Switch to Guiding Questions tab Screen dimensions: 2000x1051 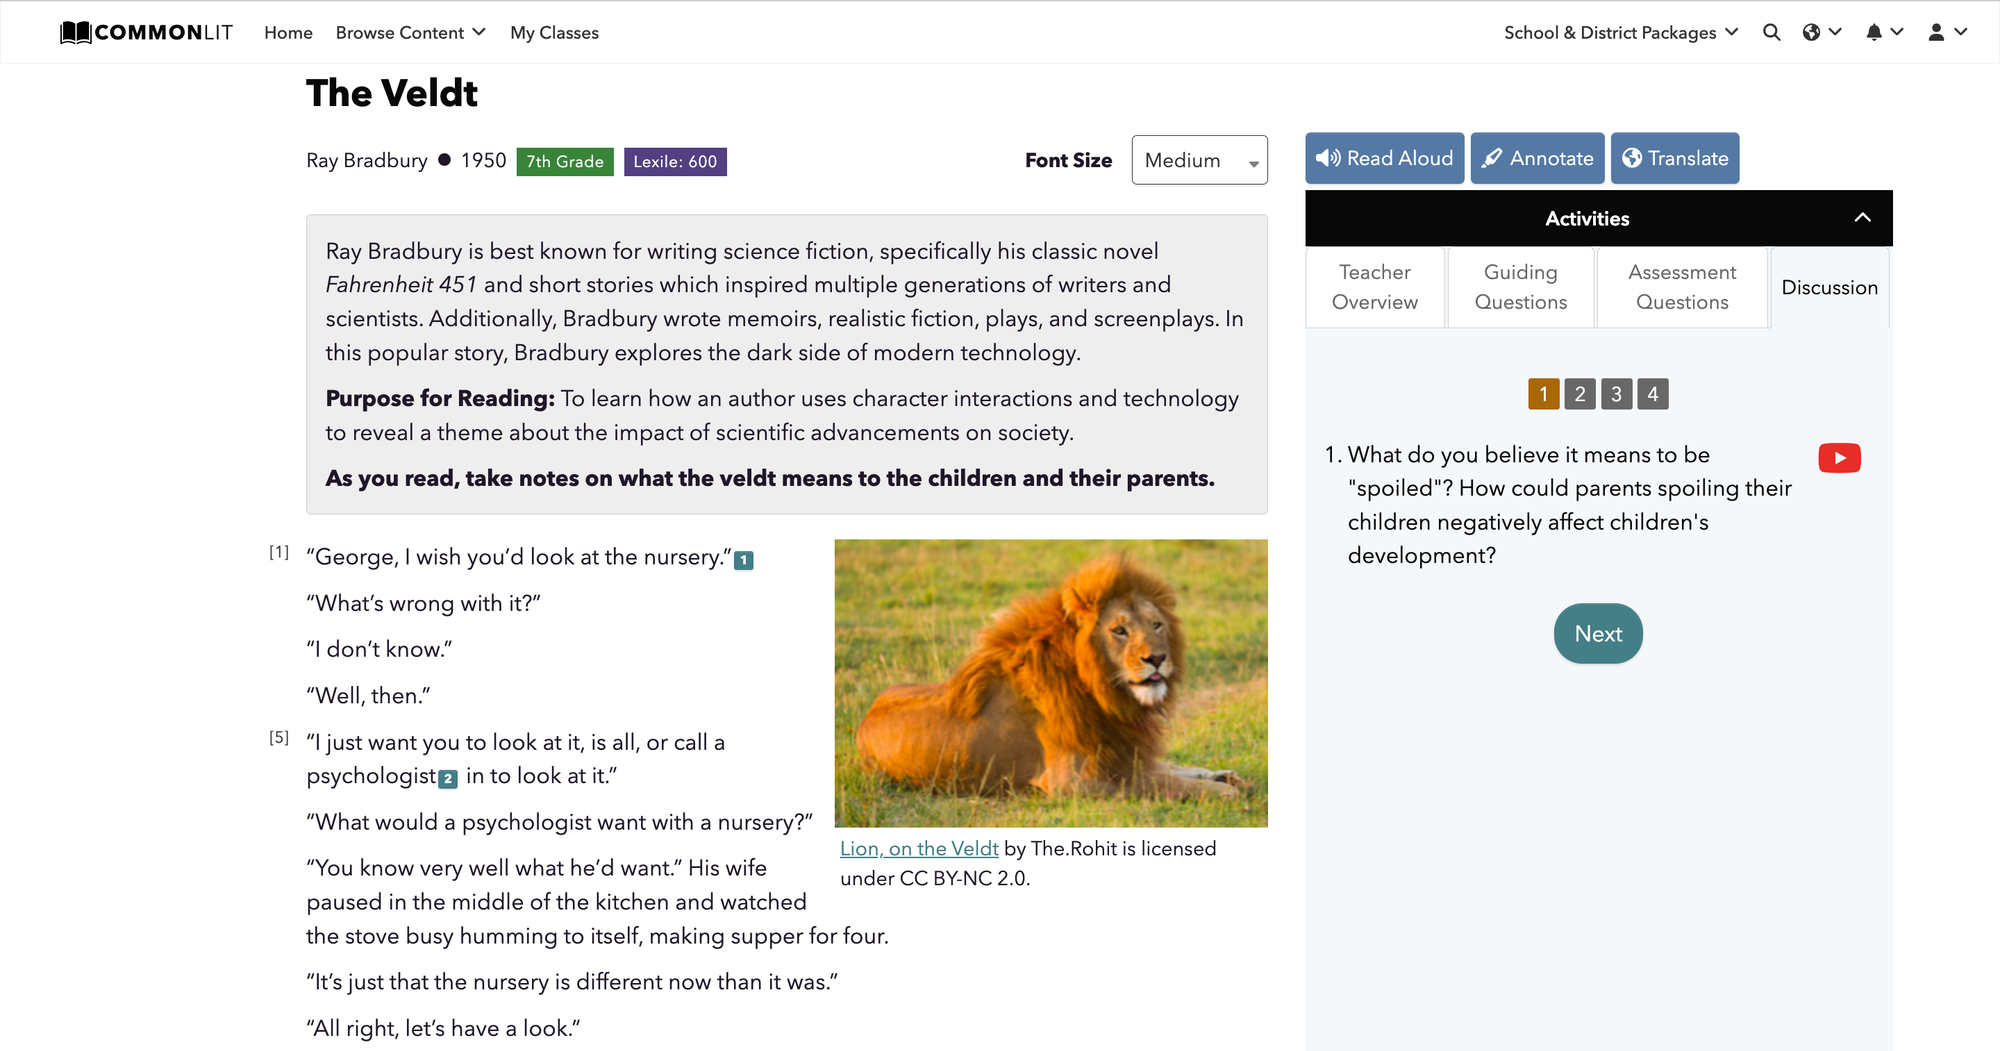tap(1521, 287)
